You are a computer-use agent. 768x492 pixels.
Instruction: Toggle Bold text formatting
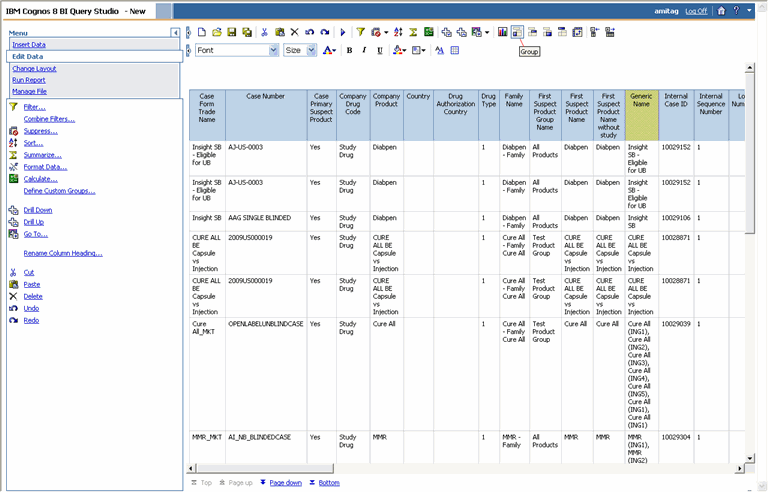(x=350, y=50)
